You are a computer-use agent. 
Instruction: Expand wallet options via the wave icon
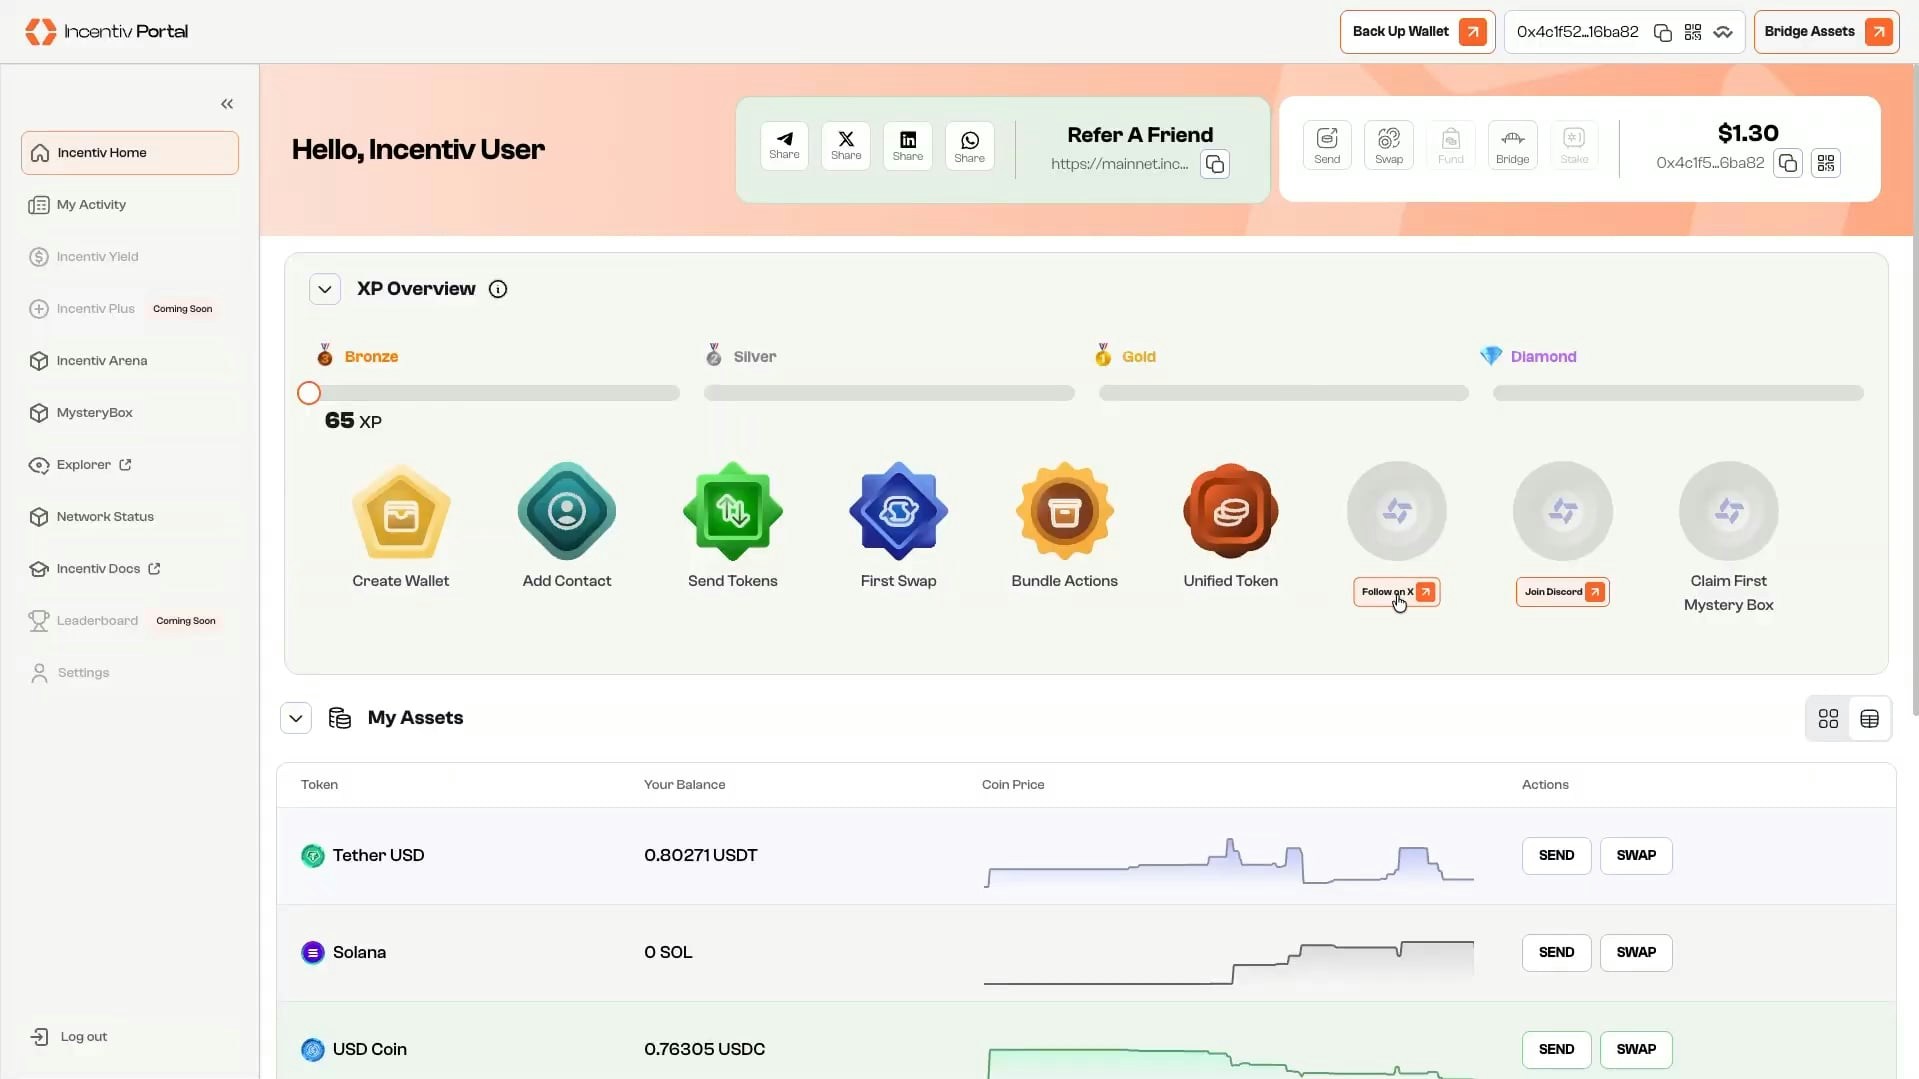click(1723, 32)
